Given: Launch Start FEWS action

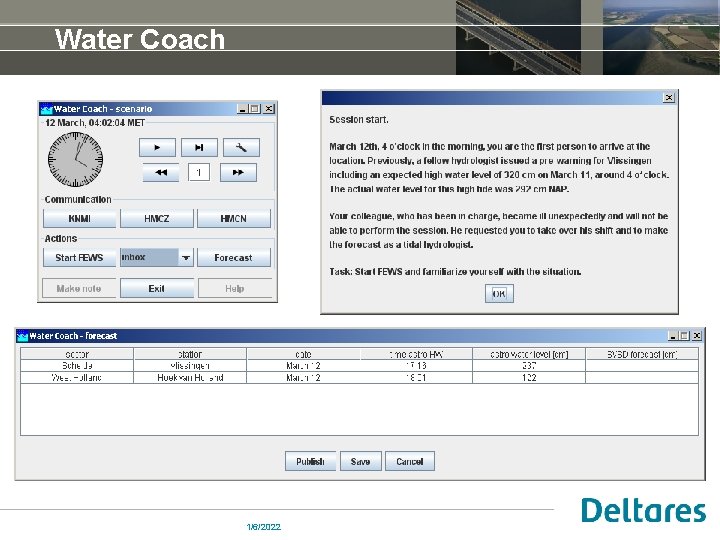Looking at the screenshot, I should click(x=79, y=258).
